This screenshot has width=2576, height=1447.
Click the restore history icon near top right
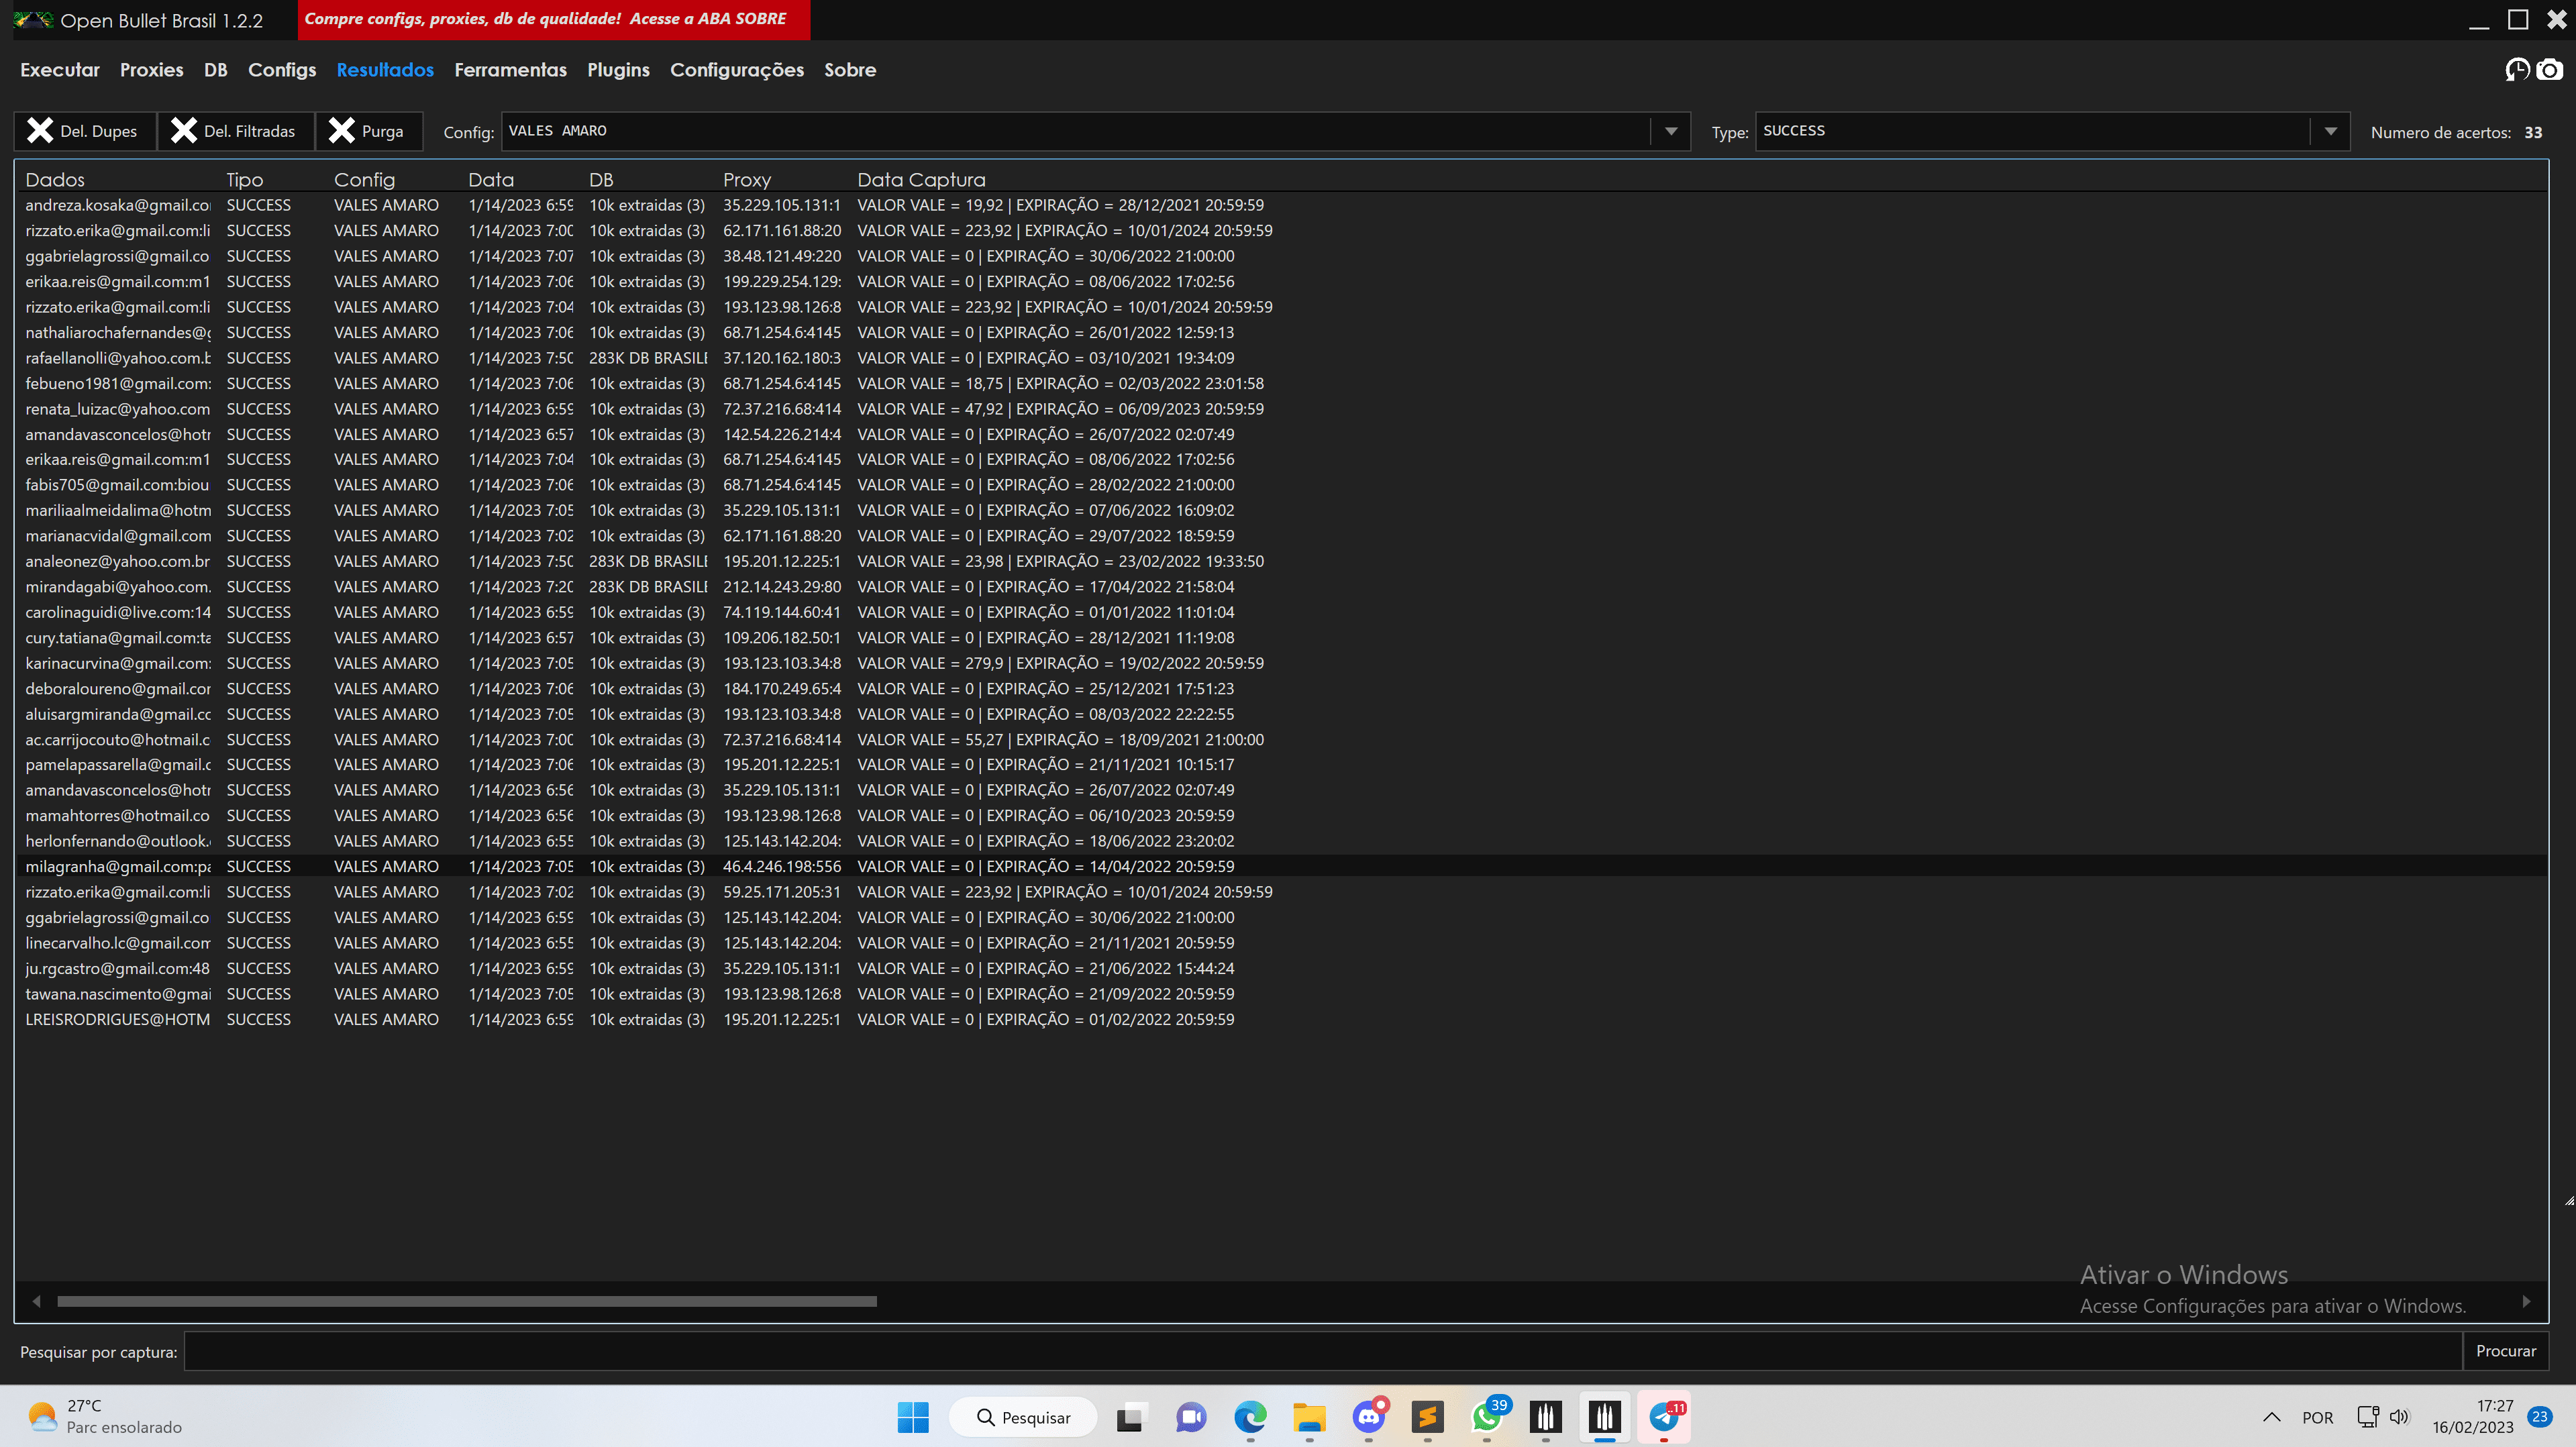point(2517,70)
